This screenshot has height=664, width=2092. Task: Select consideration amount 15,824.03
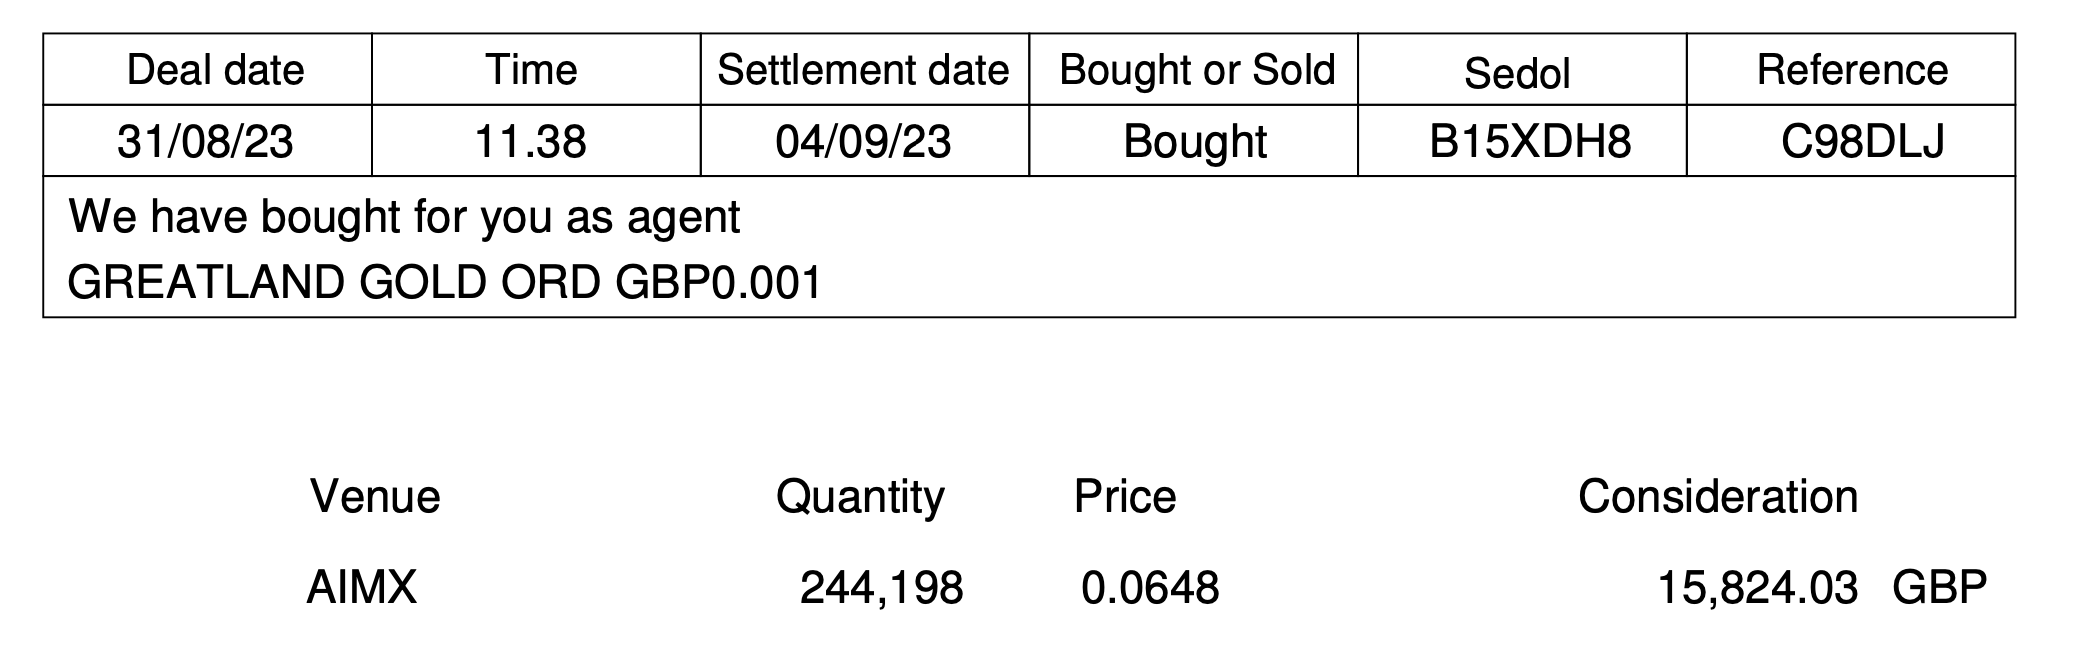coord(1757,587)
